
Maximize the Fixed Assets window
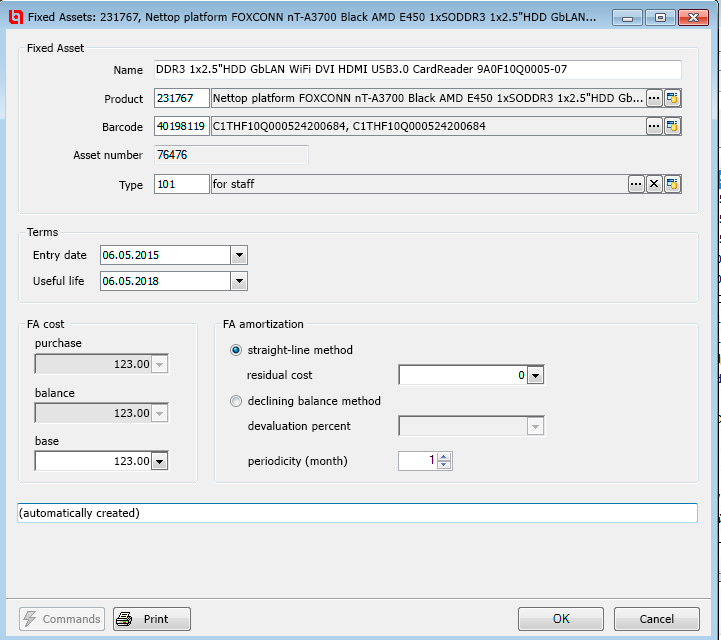pos(660,18)
